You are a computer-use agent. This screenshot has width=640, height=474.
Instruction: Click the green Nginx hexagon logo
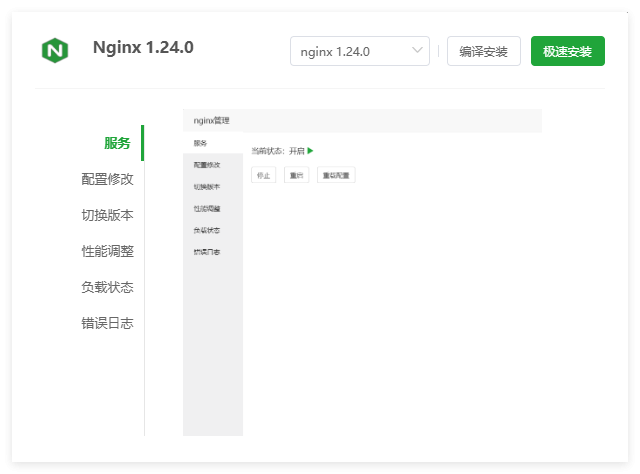(x=54, y=50)
